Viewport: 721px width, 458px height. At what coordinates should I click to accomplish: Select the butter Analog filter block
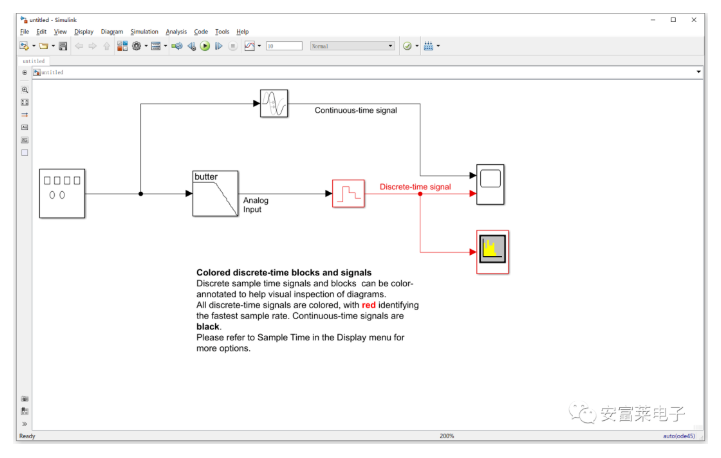(x=215, y=194)
